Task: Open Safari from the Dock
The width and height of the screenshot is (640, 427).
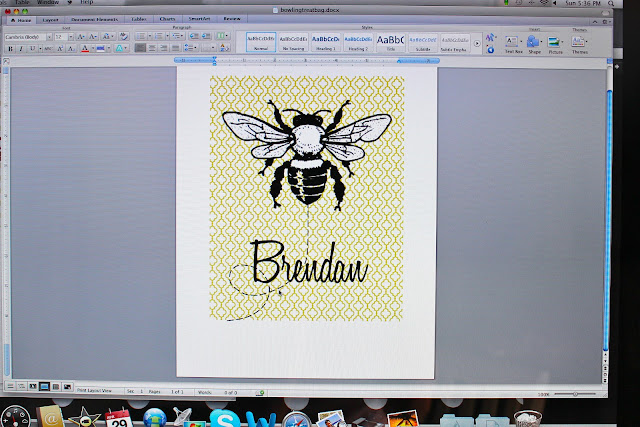Action: [x=296, y=420]
